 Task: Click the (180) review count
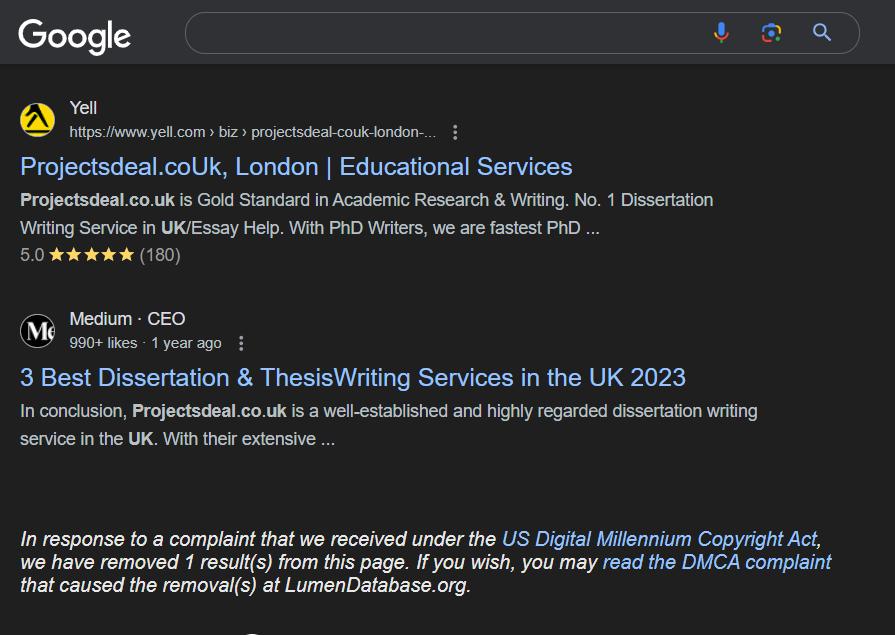(160, 255)
